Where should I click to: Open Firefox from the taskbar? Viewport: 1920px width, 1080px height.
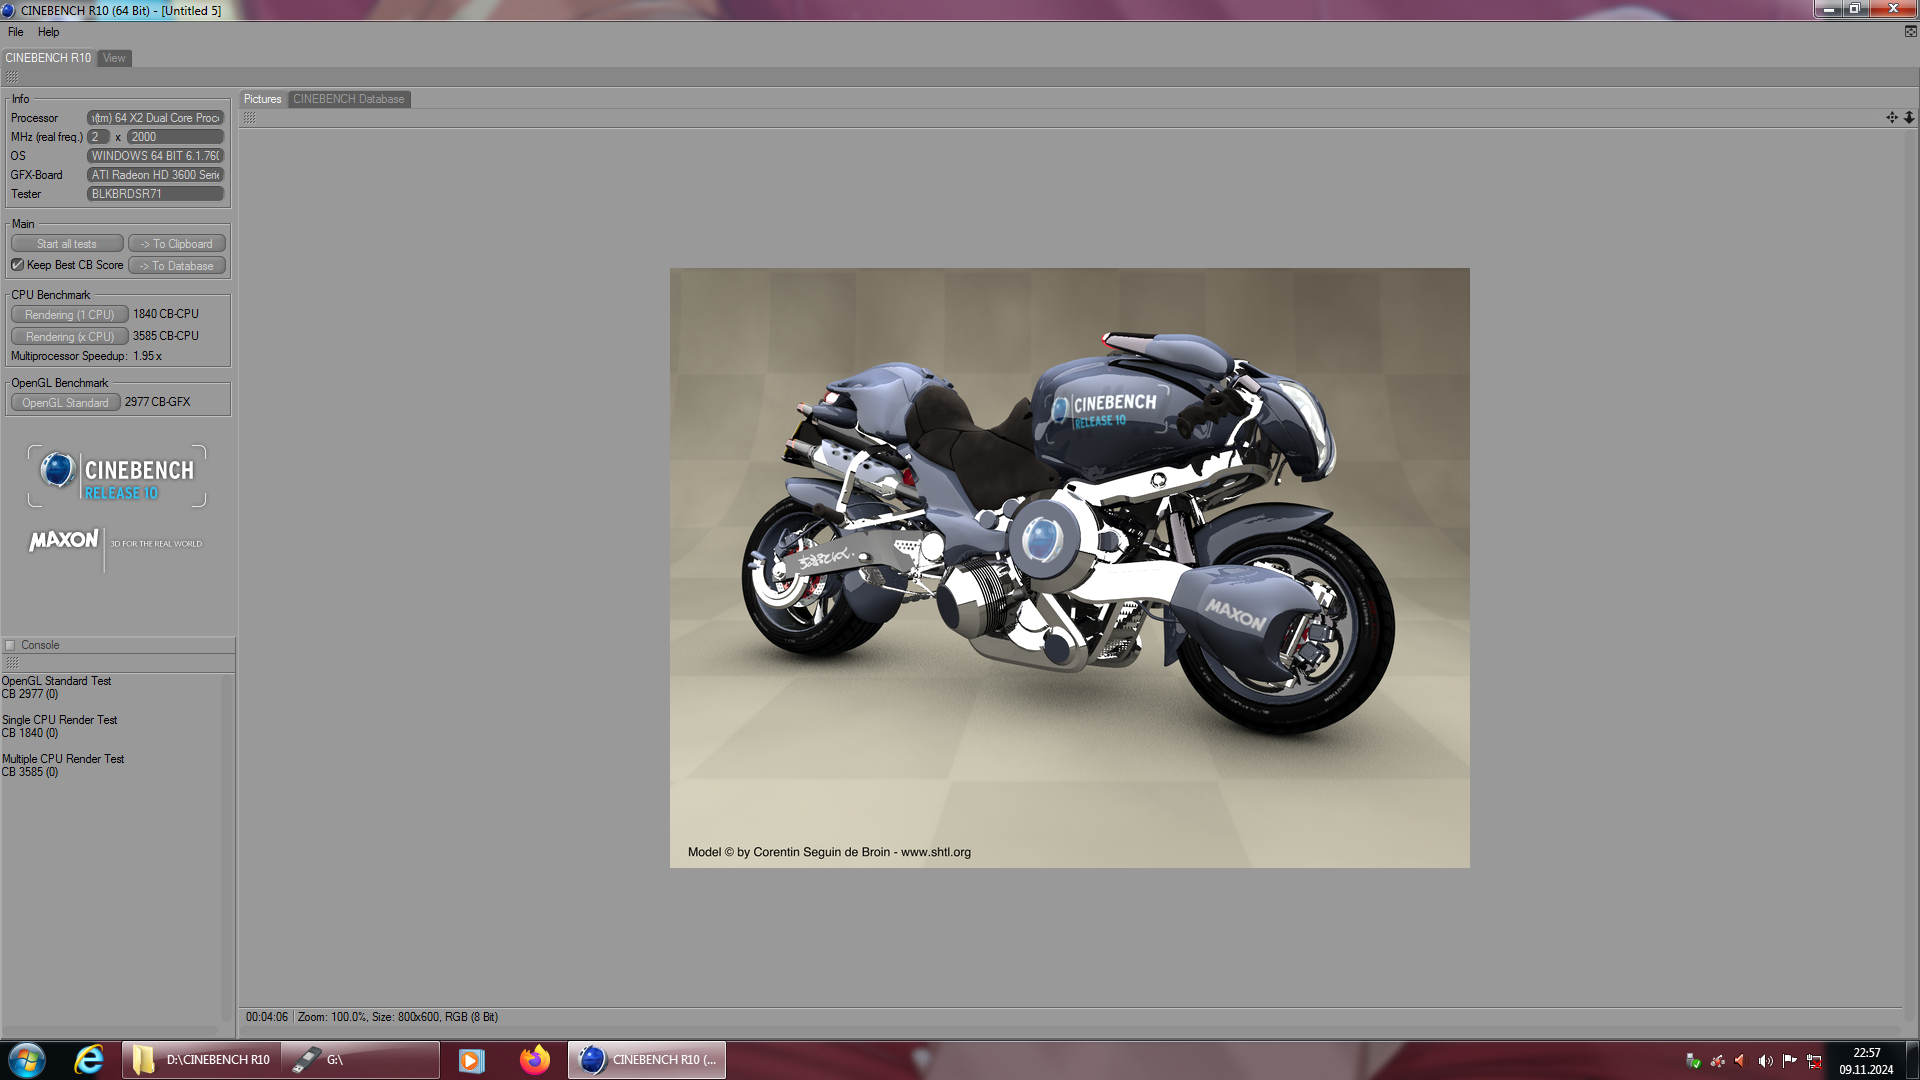(535, 1060)
